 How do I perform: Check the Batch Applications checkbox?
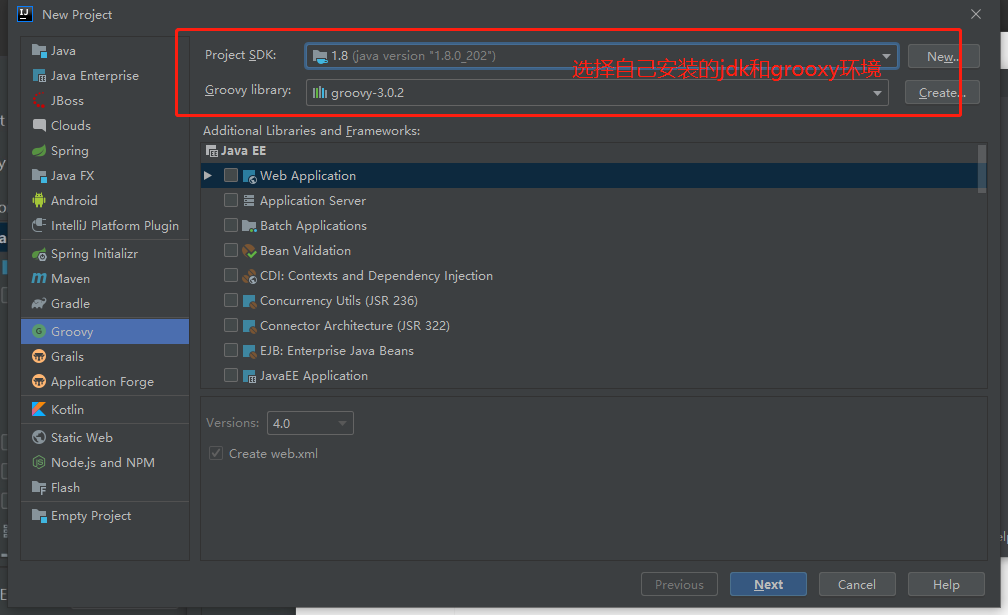tap(231, 225)
